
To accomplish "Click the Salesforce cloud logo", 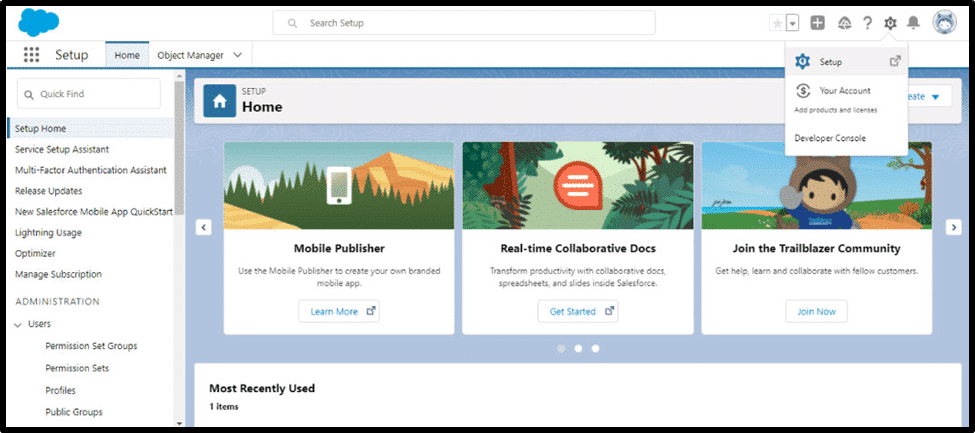I will pos(39,22).
